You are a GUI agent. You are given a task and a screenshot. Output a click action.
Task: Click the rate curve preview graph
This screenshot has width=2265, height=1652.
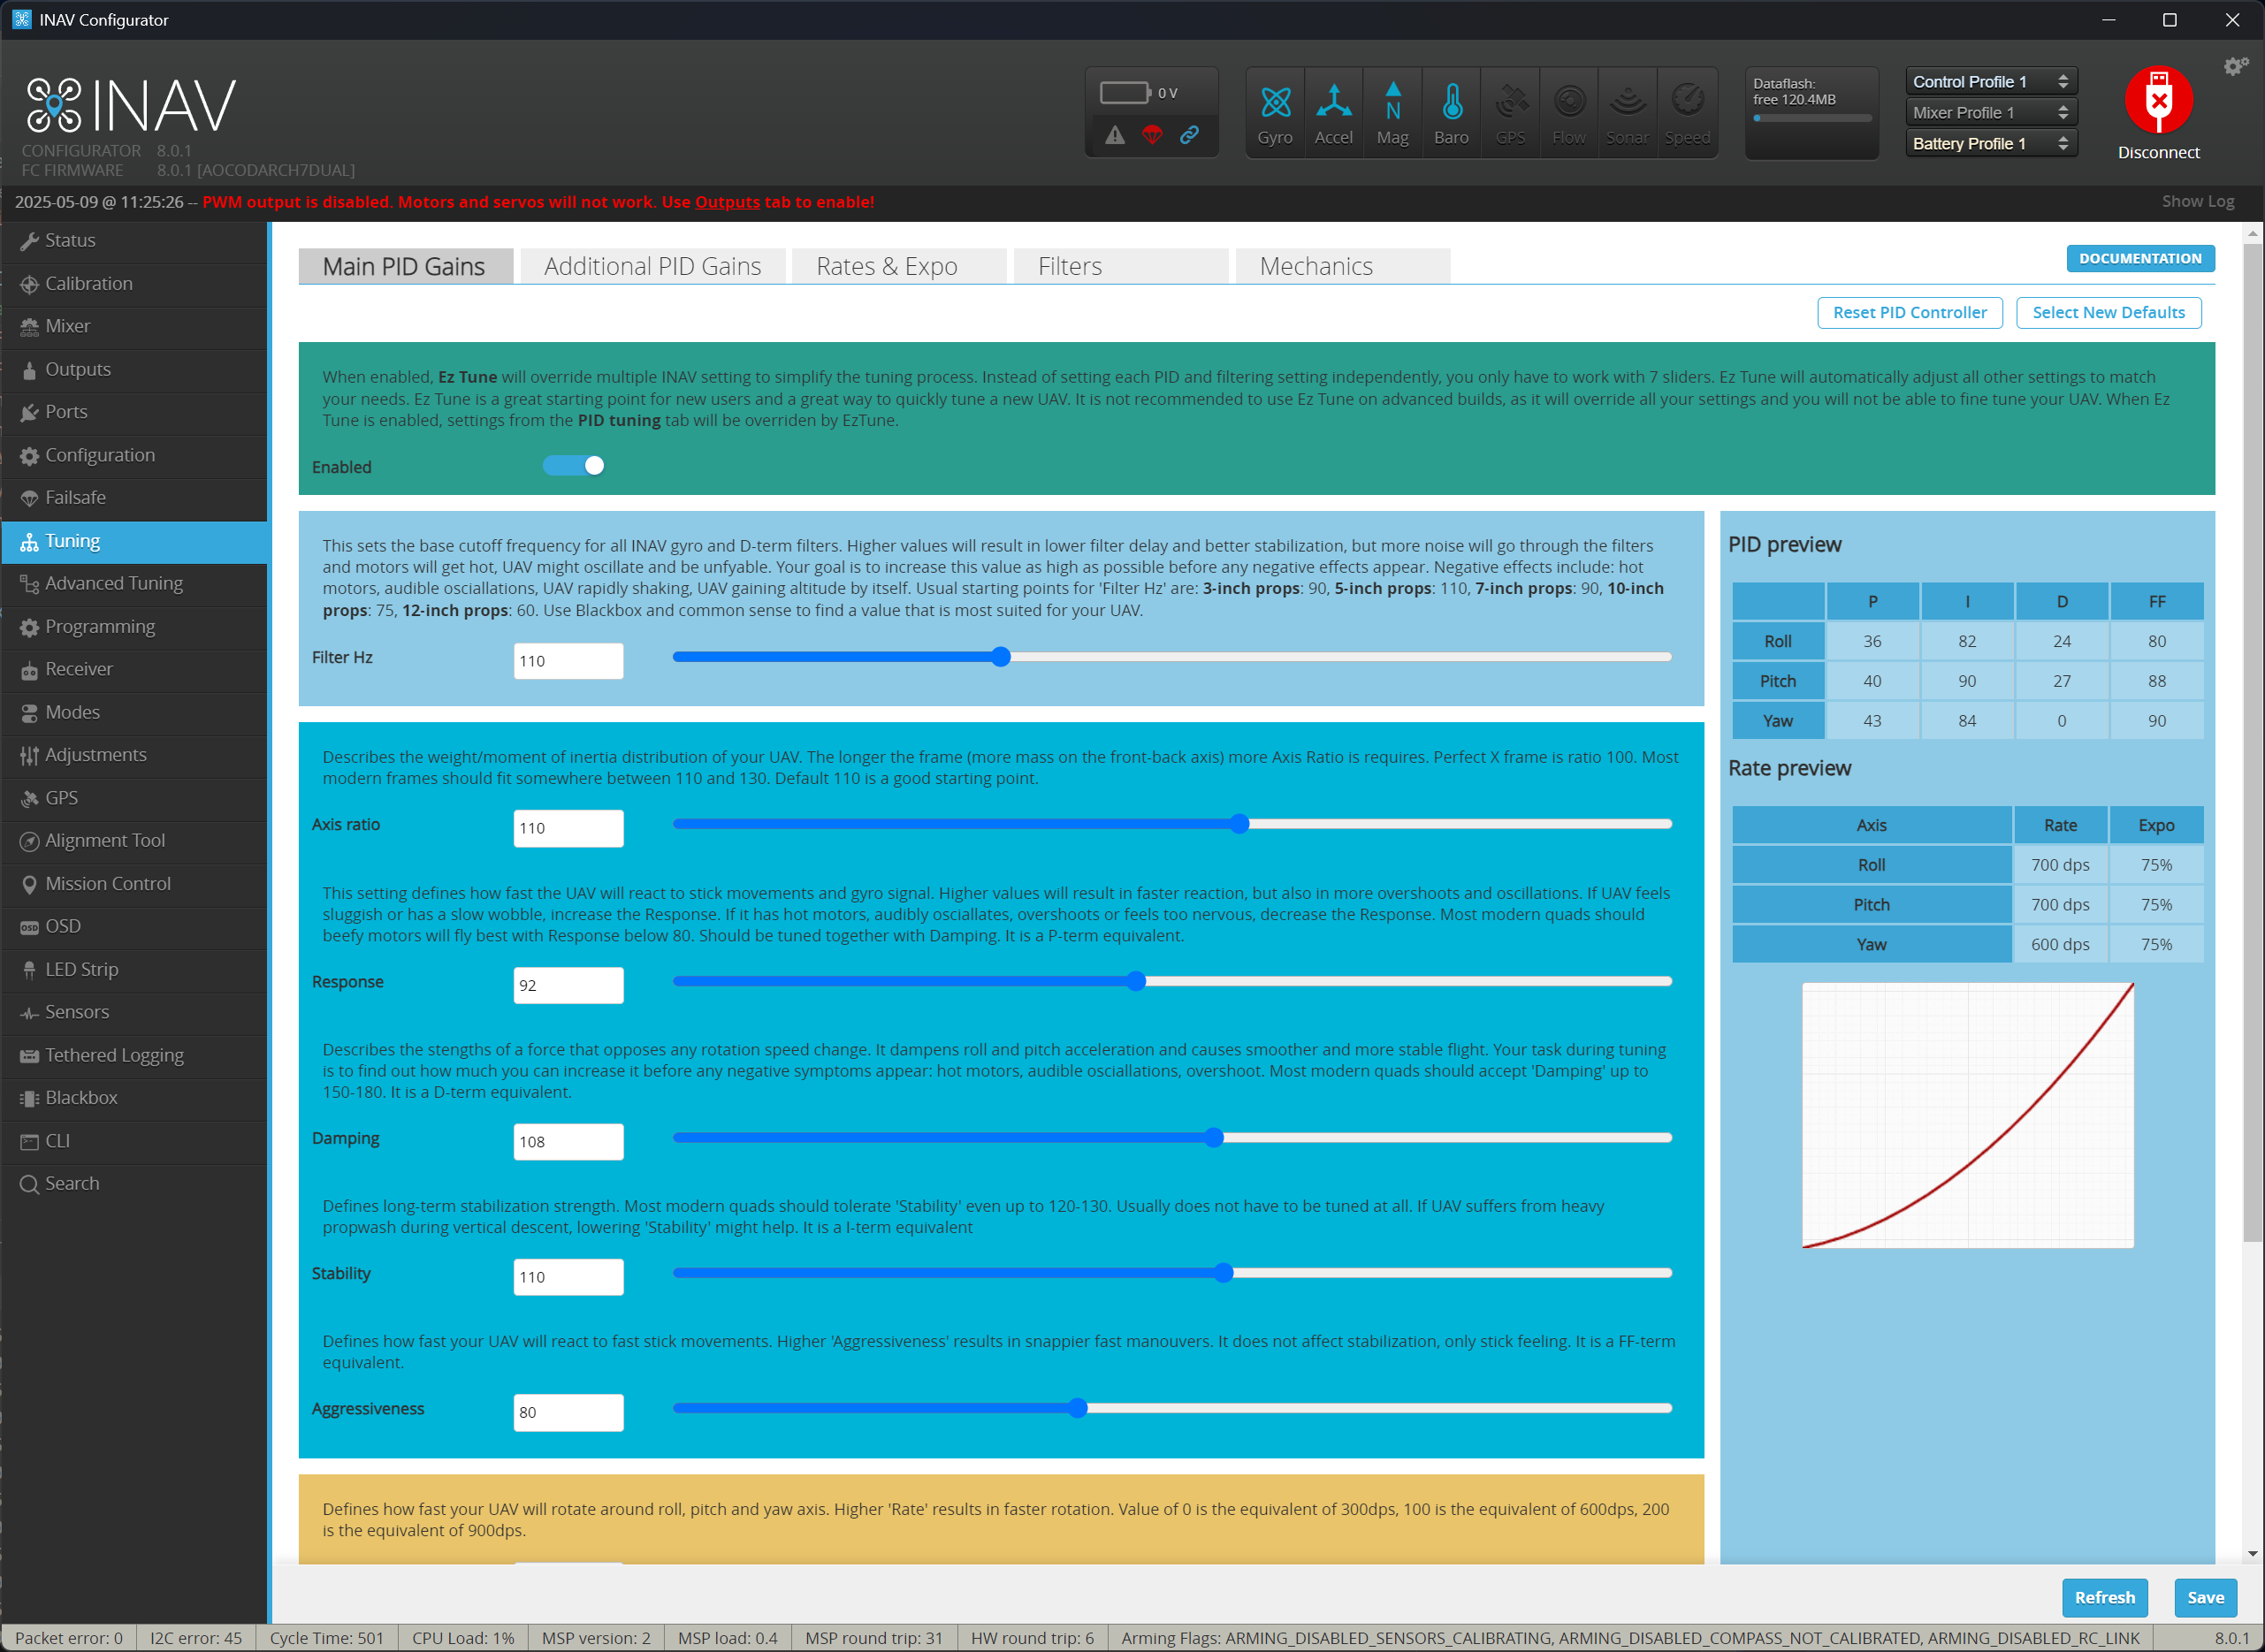pyautogui.click(x=1968, y=1116)
